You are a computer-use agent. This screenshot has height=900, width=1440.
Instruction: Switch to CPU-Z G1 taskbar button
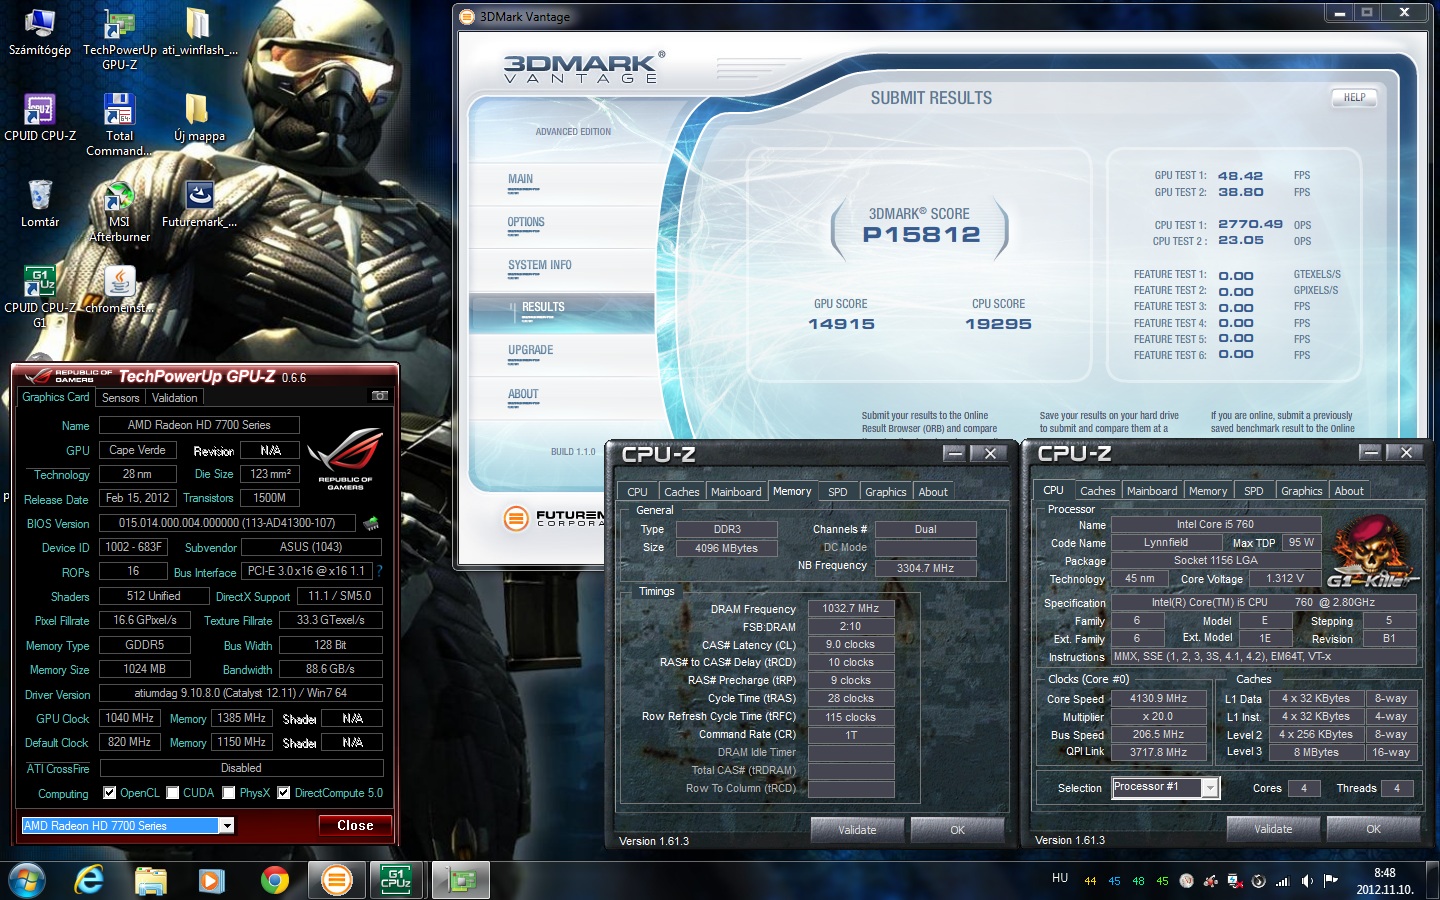[x=397, y=880]
